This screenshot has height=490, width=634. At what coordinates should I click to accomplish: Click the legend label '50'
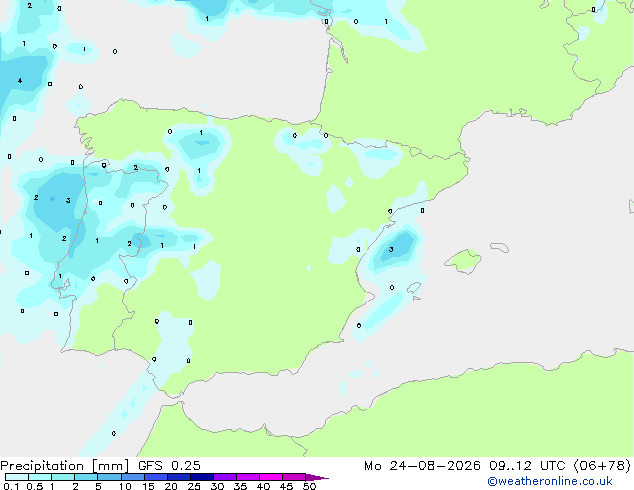[x=310, y=486]
